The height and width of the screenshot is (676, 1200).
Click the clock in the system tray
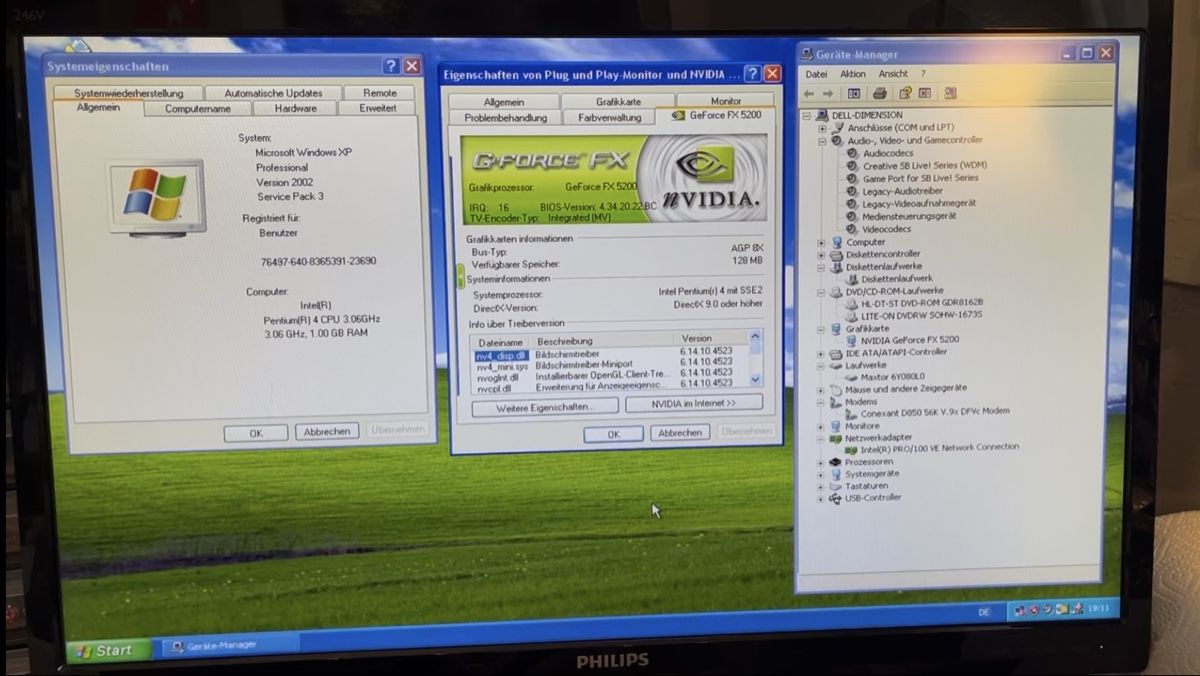[1098, 607]
